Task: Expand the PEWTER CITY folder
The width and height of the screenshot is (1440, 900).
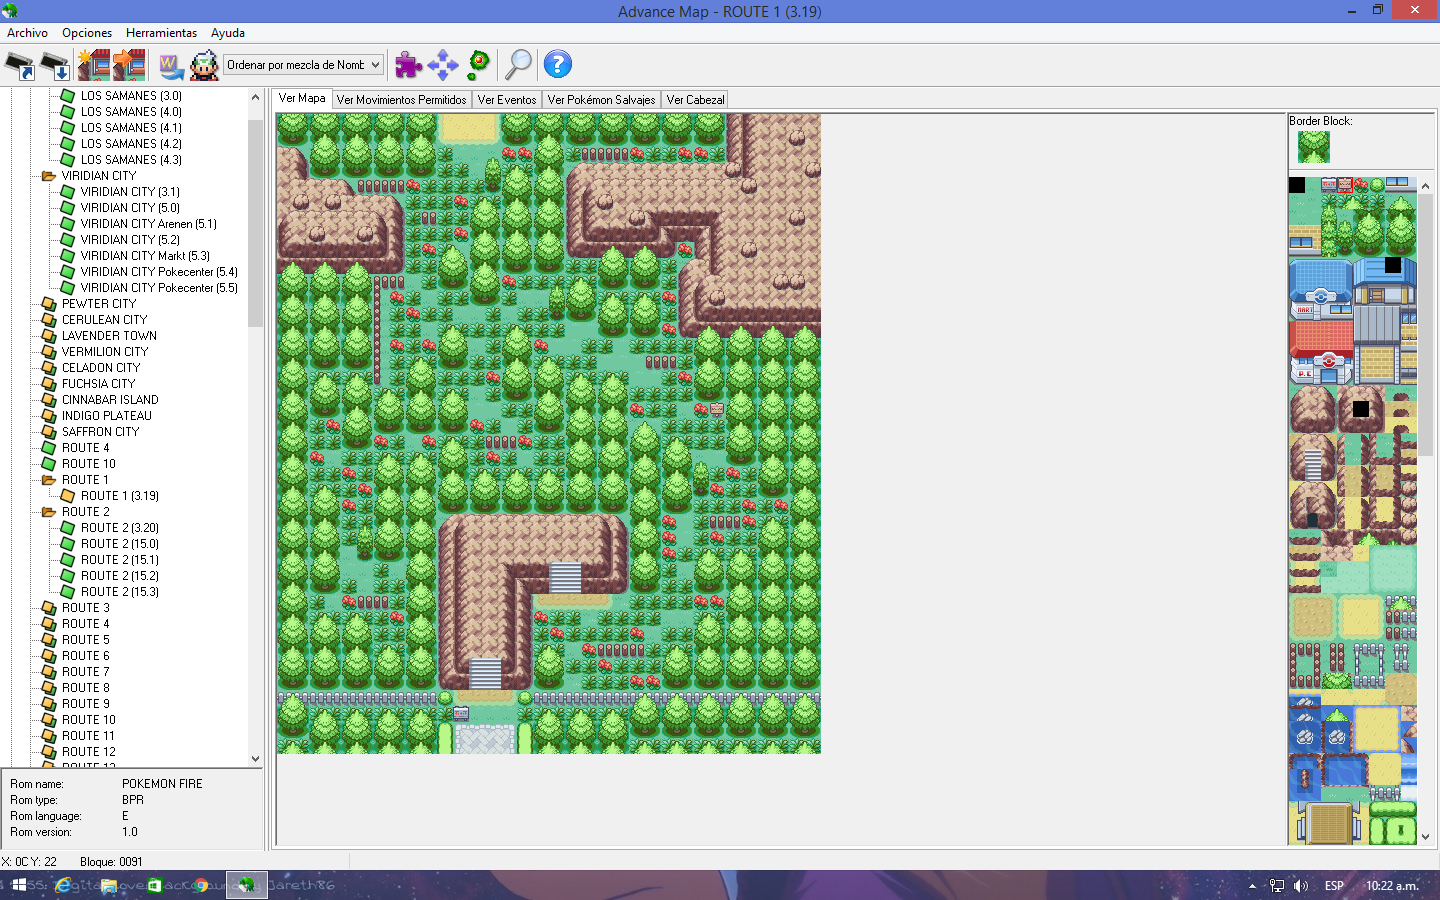Action: click(48, 304)
